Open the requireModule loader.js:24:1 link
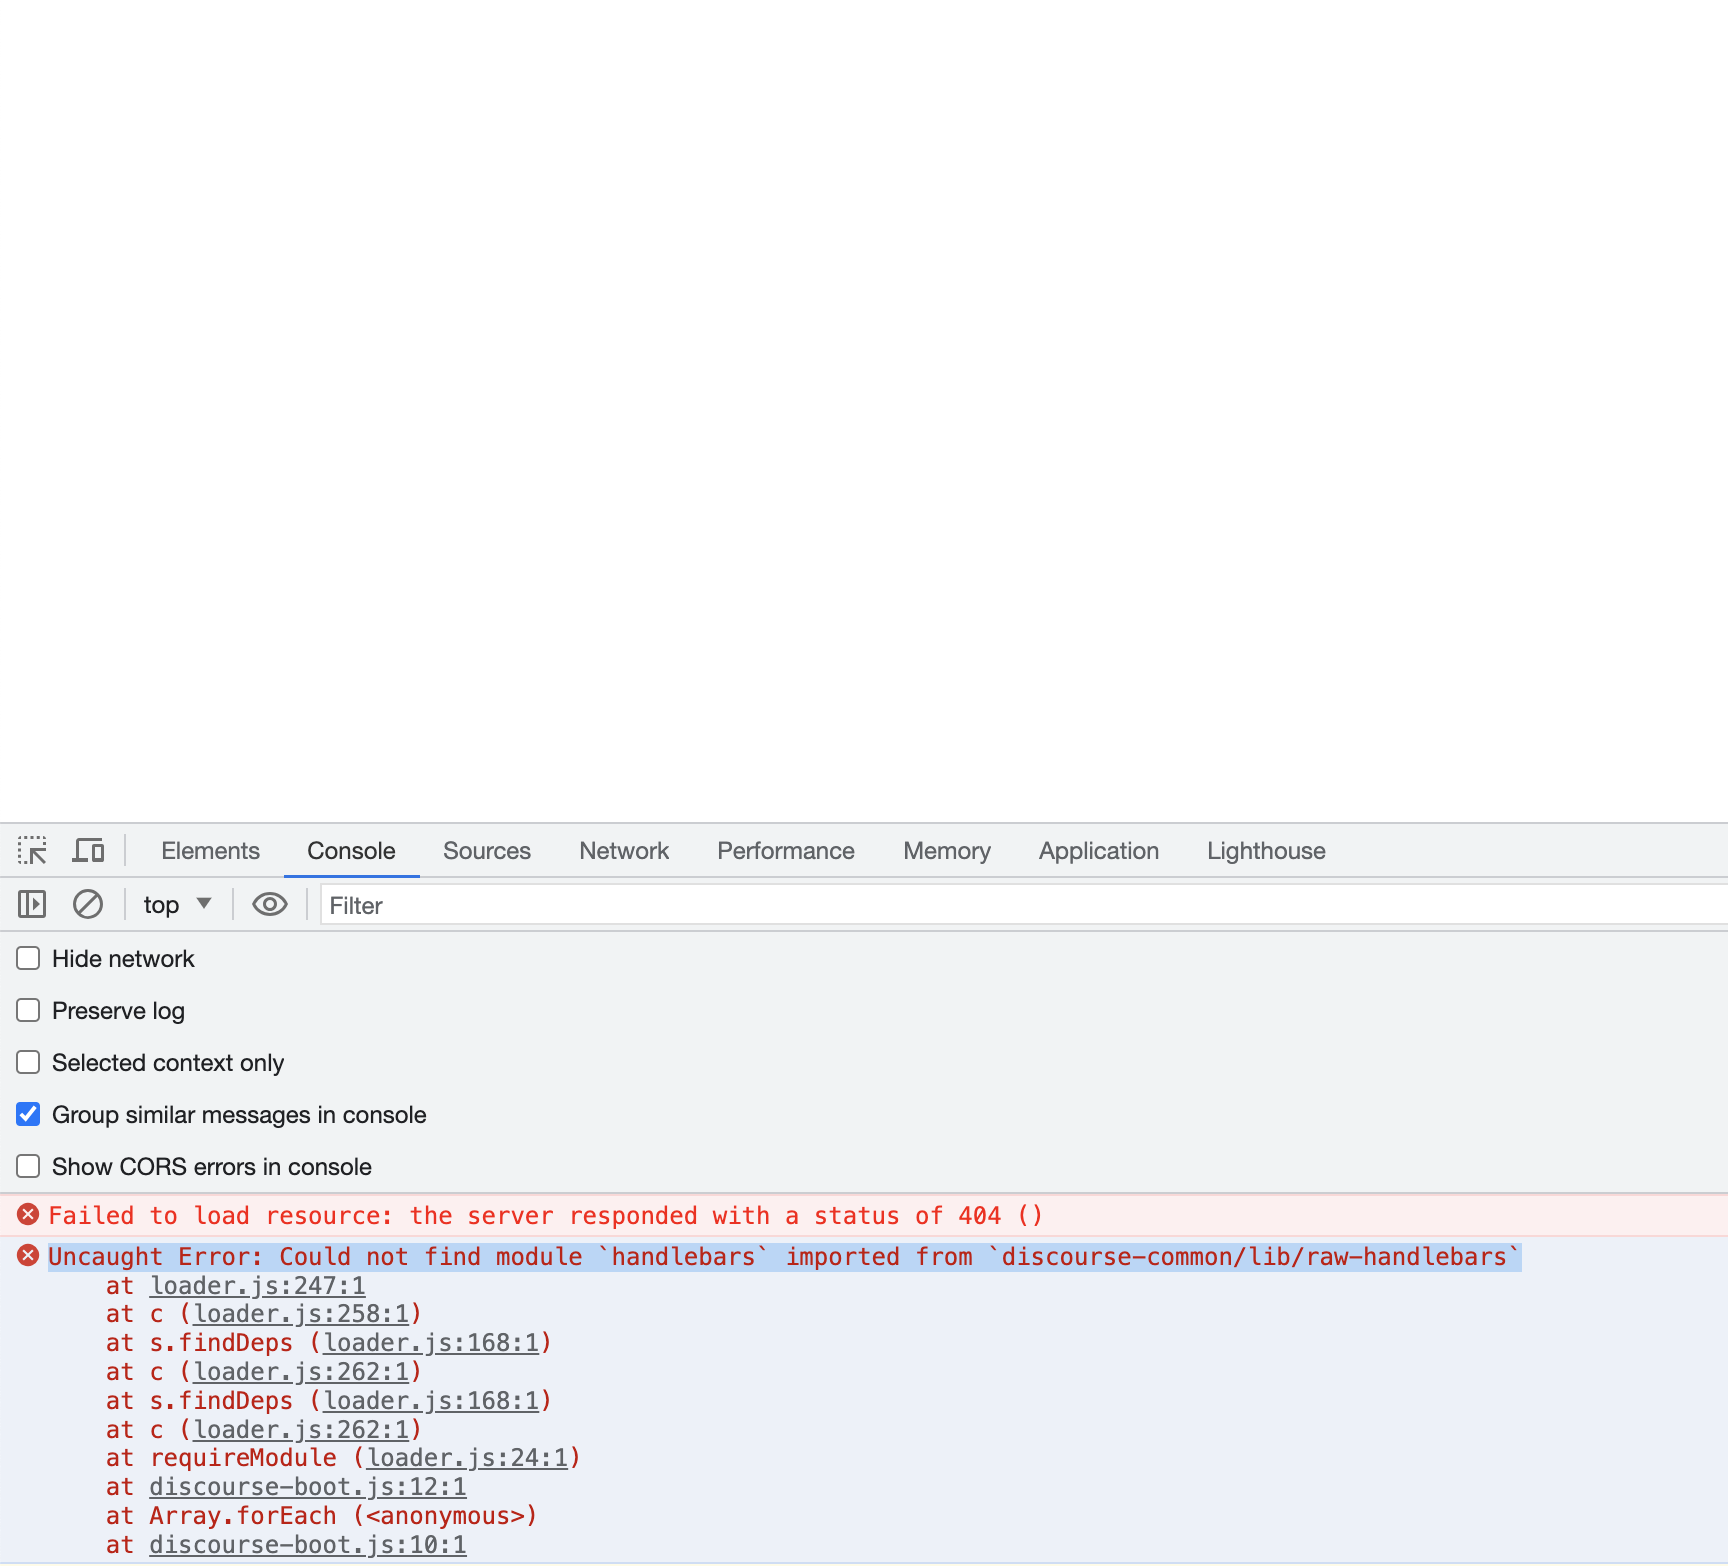1728x1566 pixels. pos(467,1458)
